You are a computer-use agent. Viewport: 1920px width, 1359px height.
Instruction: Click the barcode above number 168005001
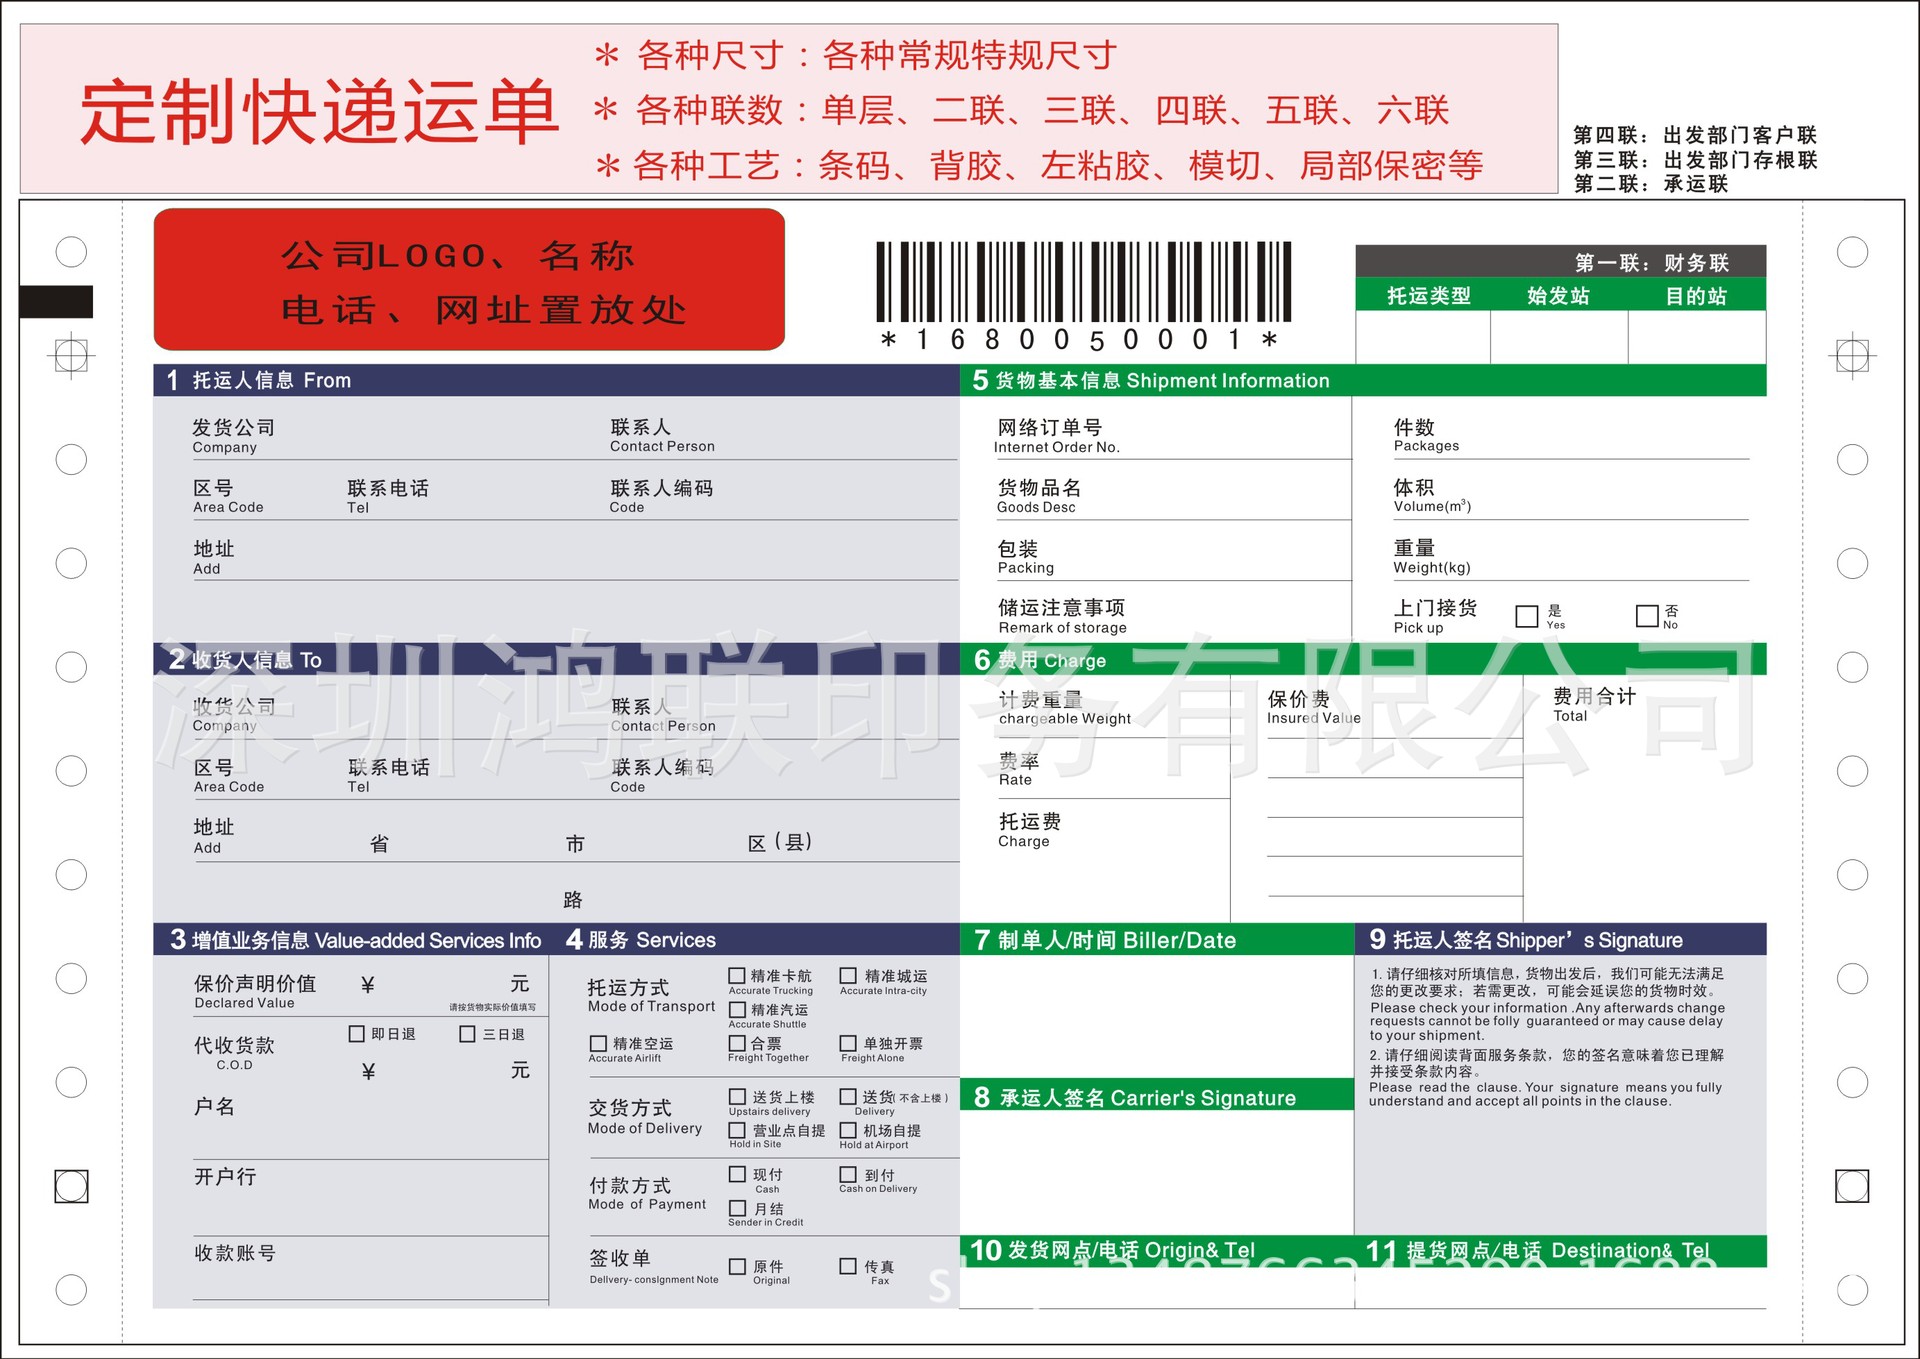point(1083,281)
